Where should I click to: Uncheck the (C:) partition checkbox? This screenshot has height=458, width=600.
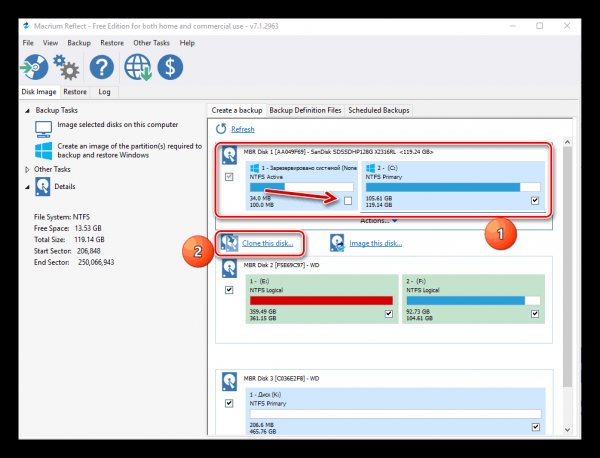click(535, 200)
